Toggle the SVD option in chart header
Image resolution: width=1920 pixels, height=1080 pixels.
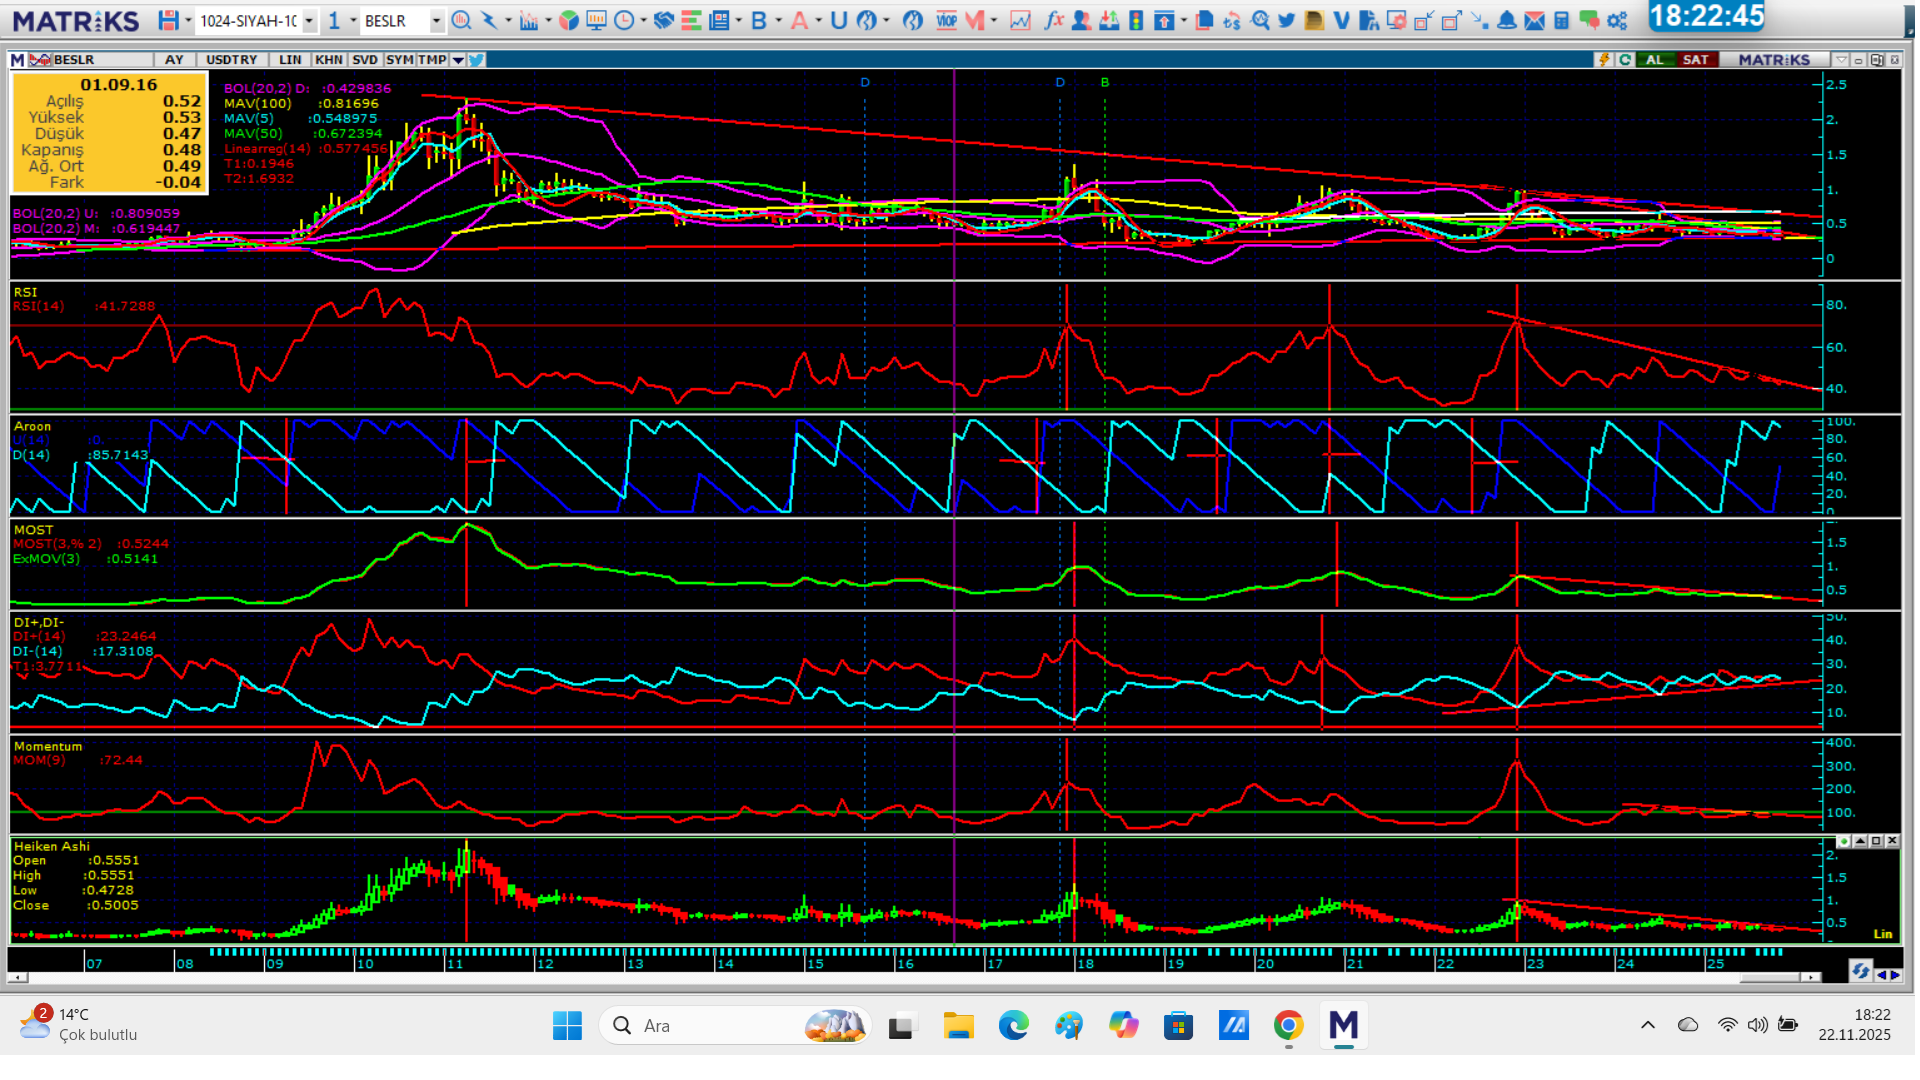365,60
